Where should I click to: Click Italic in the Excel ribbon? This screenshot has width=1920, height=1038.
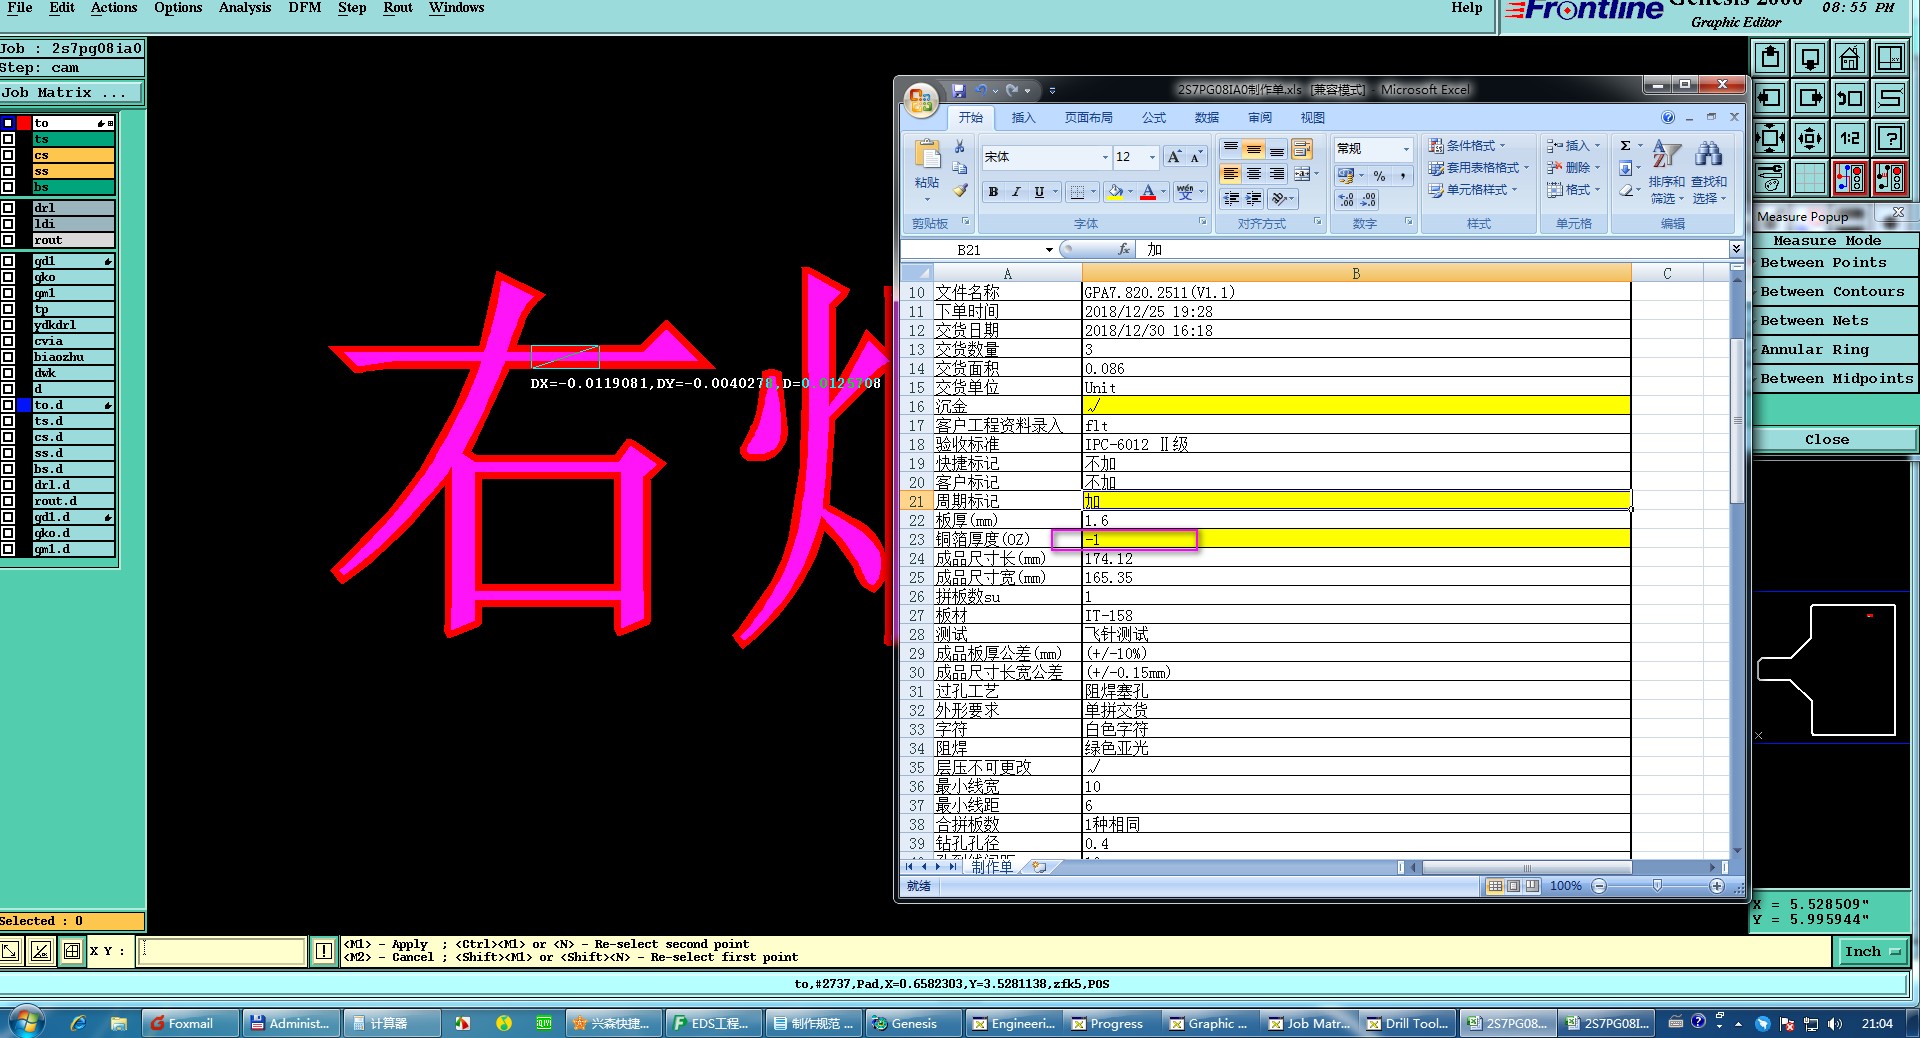pyautogui.click(x=1016, y=192)
